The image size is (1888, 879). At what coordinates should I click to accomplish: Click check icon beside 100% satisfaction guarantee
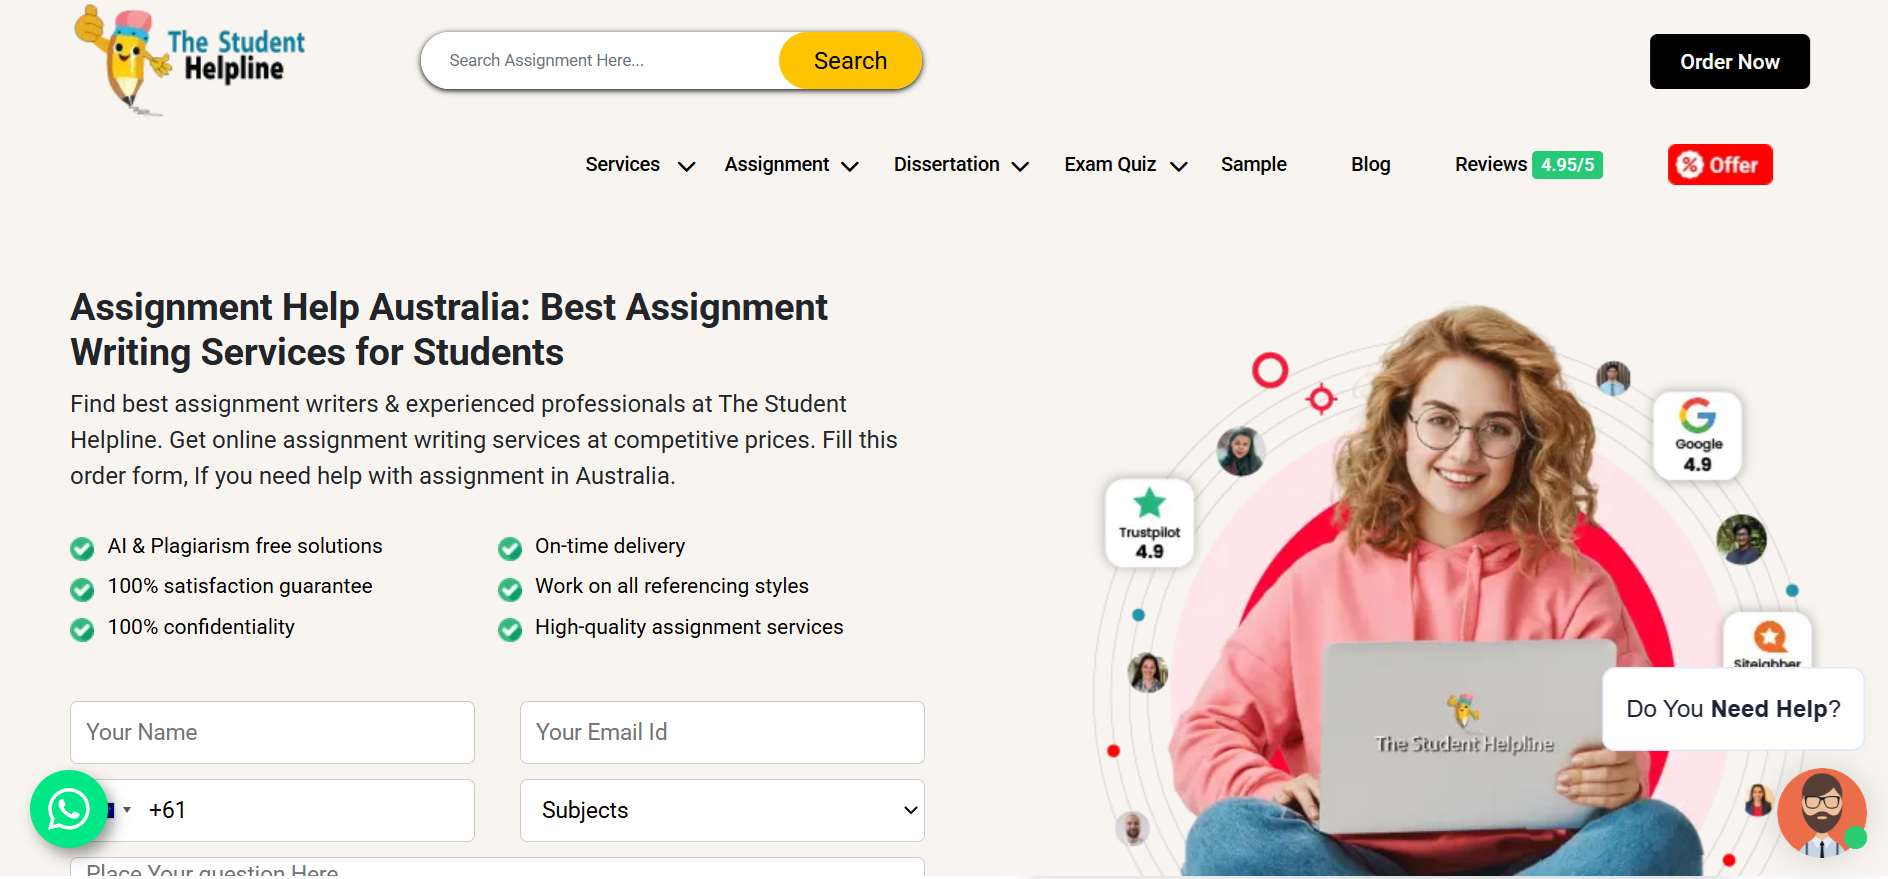pos(82,589)
